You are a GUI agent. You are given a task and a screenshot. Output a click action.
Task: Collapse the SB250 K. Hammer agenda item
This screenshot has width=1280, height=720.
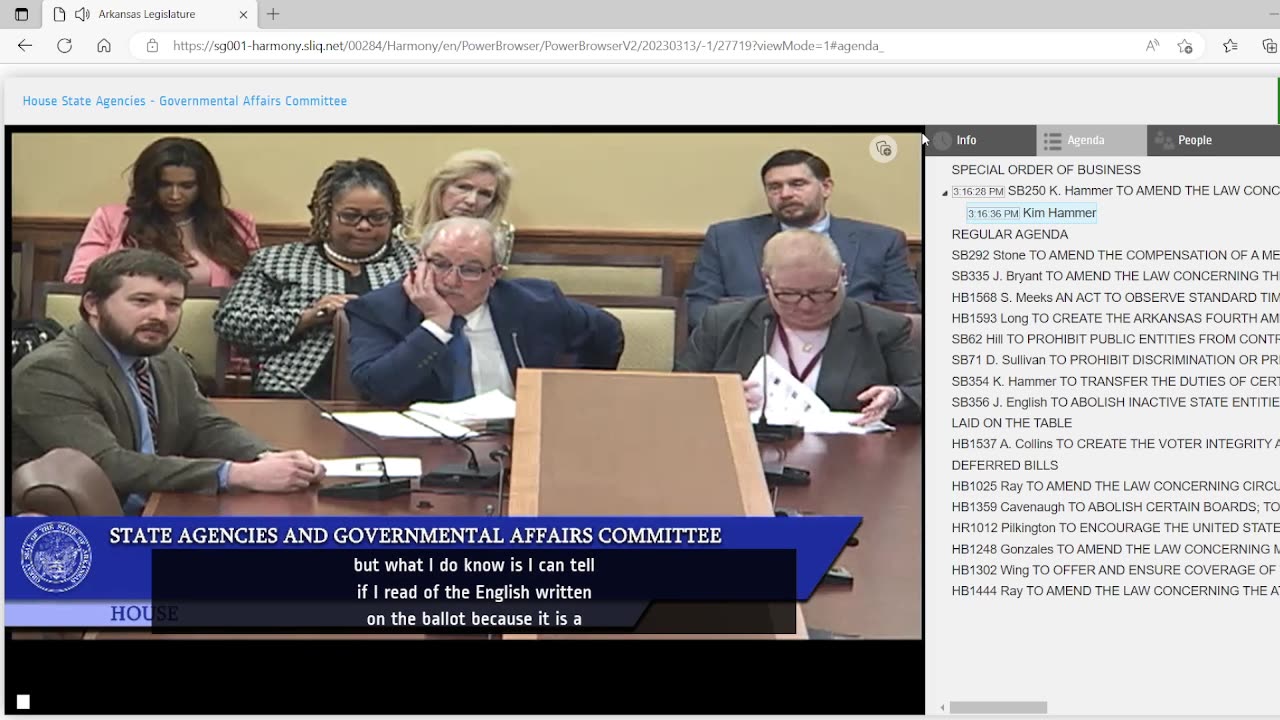[x=945, y=192]
